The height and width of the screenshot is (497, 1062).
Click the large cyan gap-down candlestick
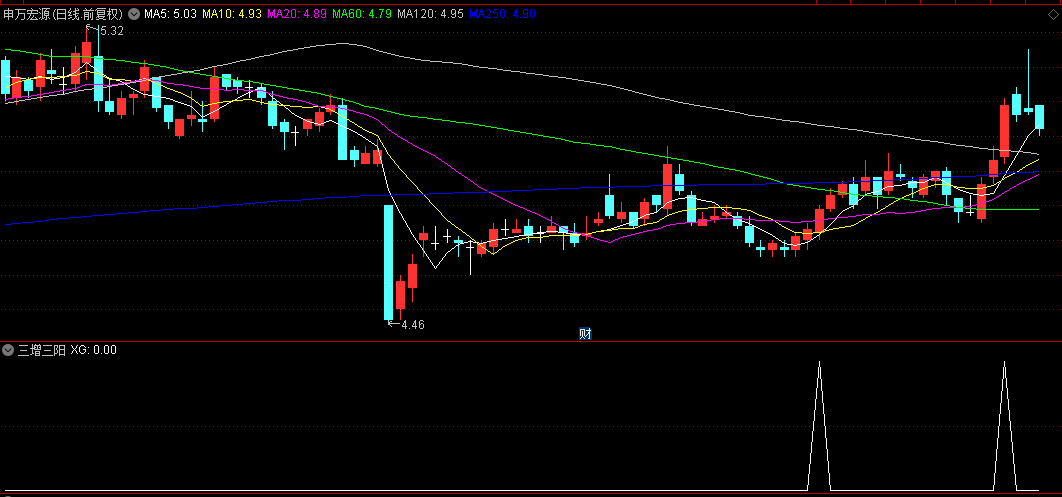click(389, 262)
